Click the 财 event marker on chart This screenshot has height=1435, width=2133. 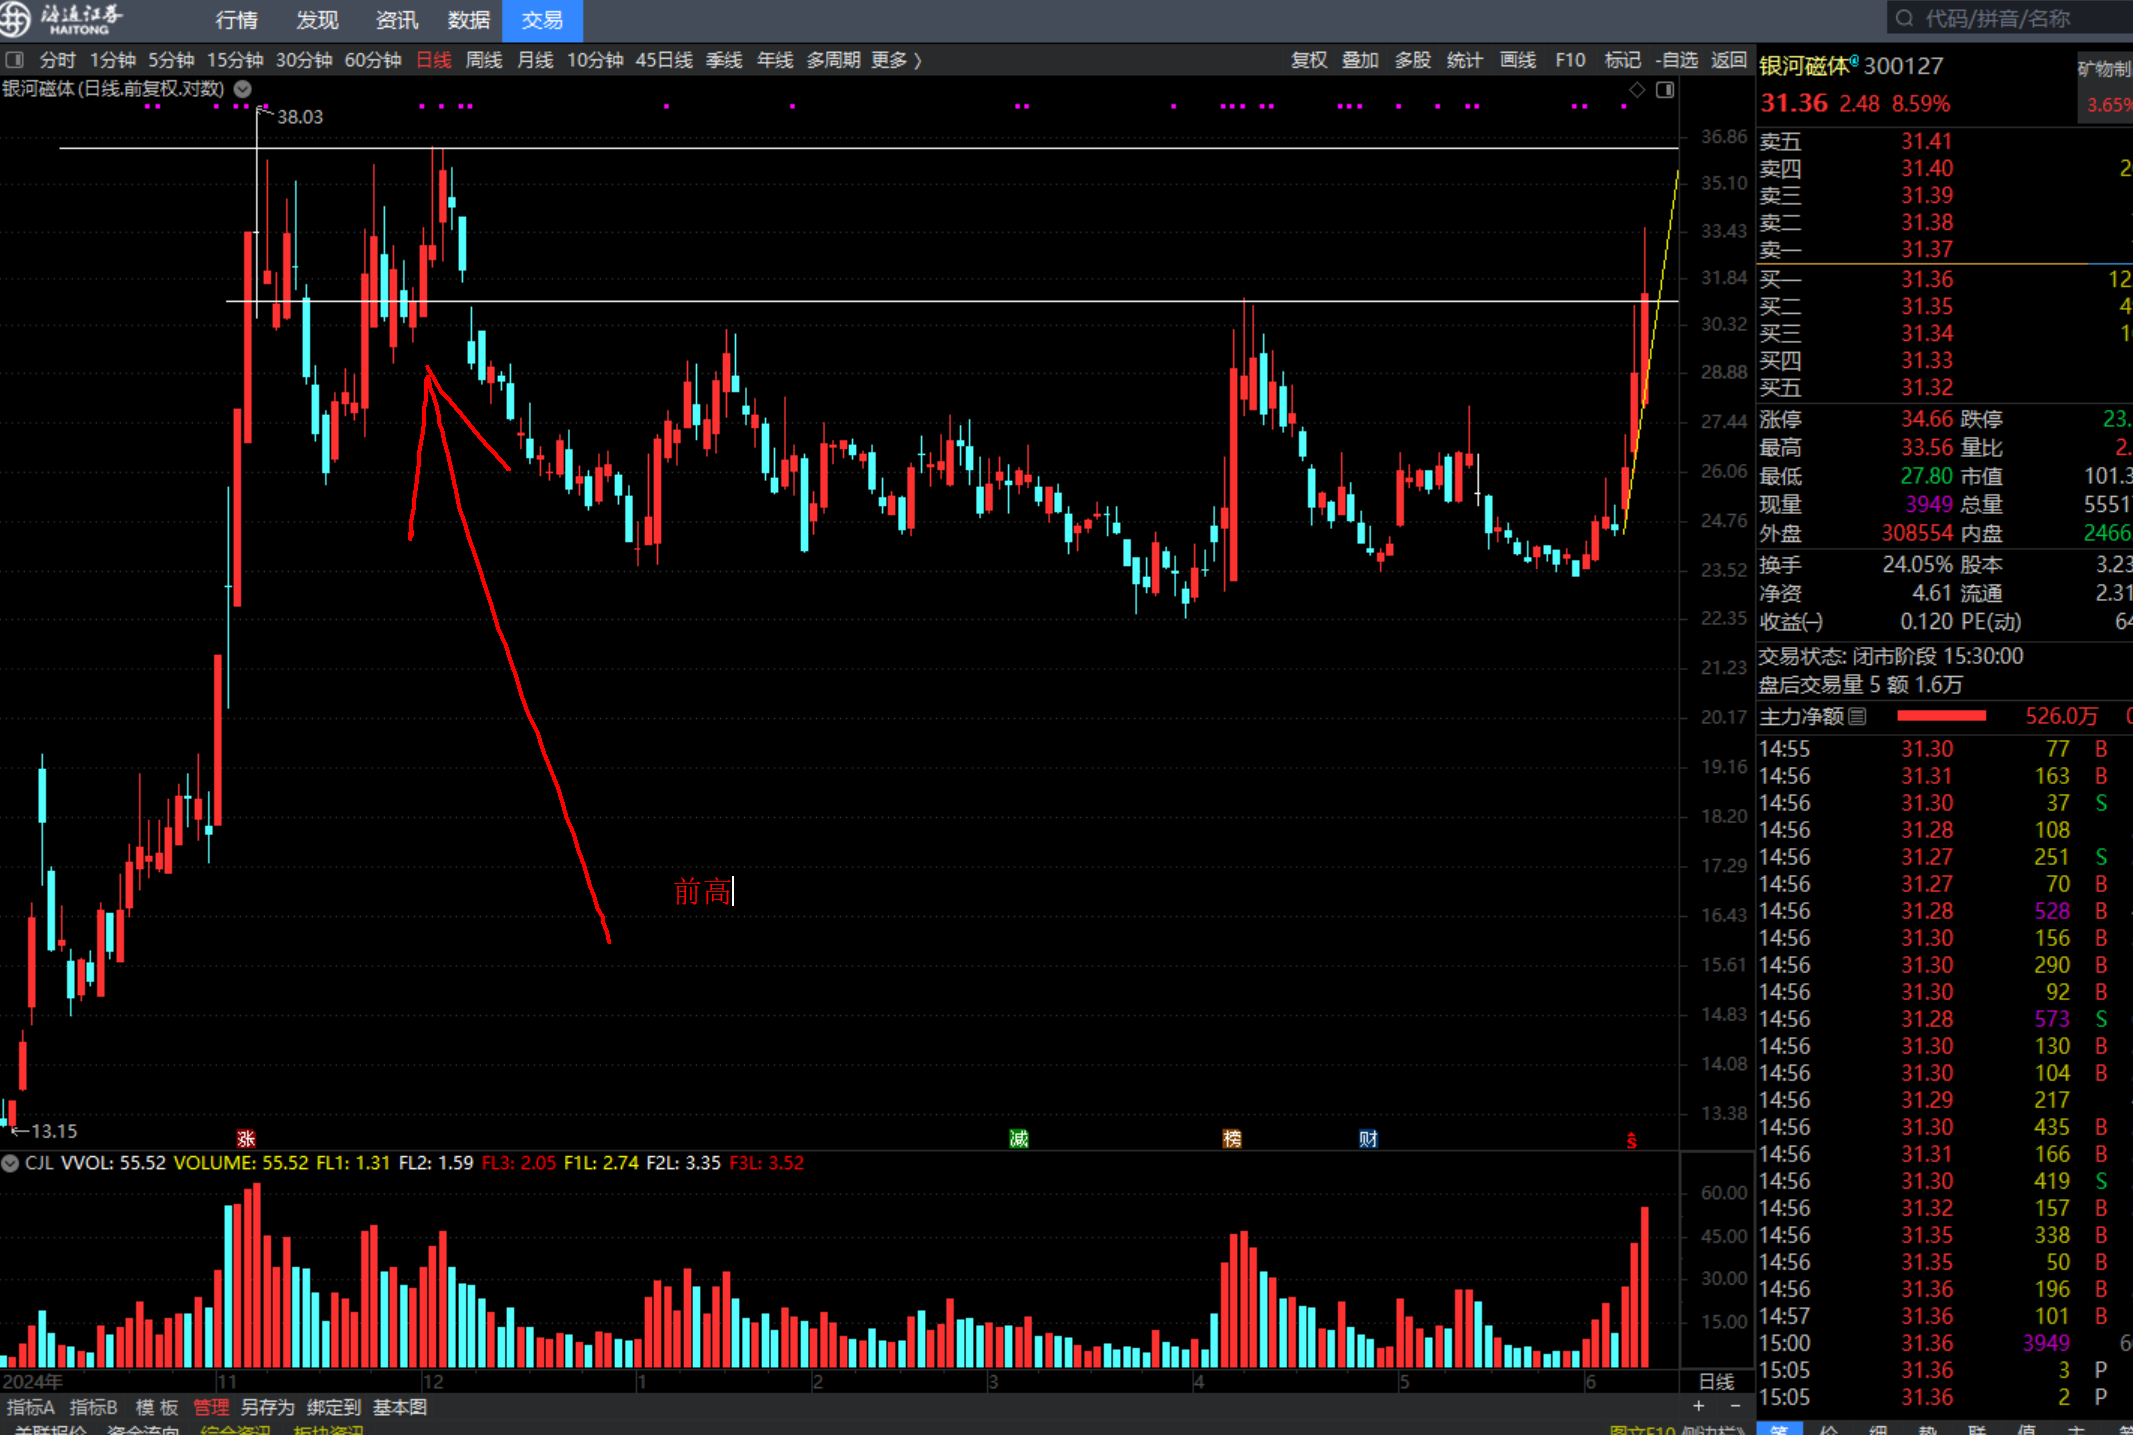pos(1368,1138)
